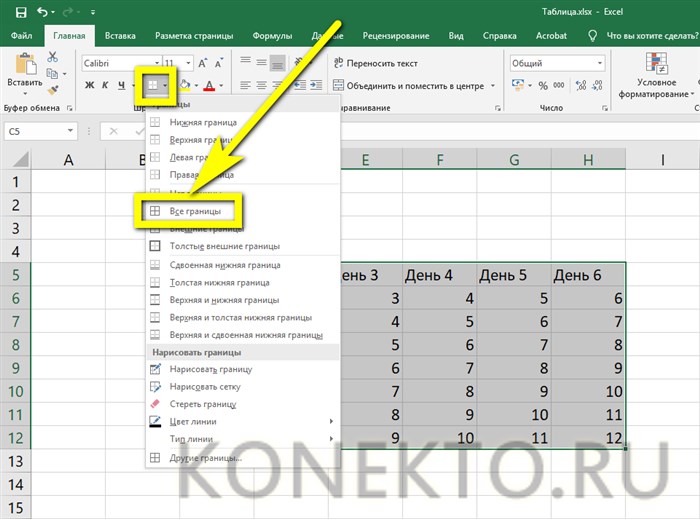Viewport: 700px width, 519px height.
Task: Activate the Format Painter brush
Action: 53,90
